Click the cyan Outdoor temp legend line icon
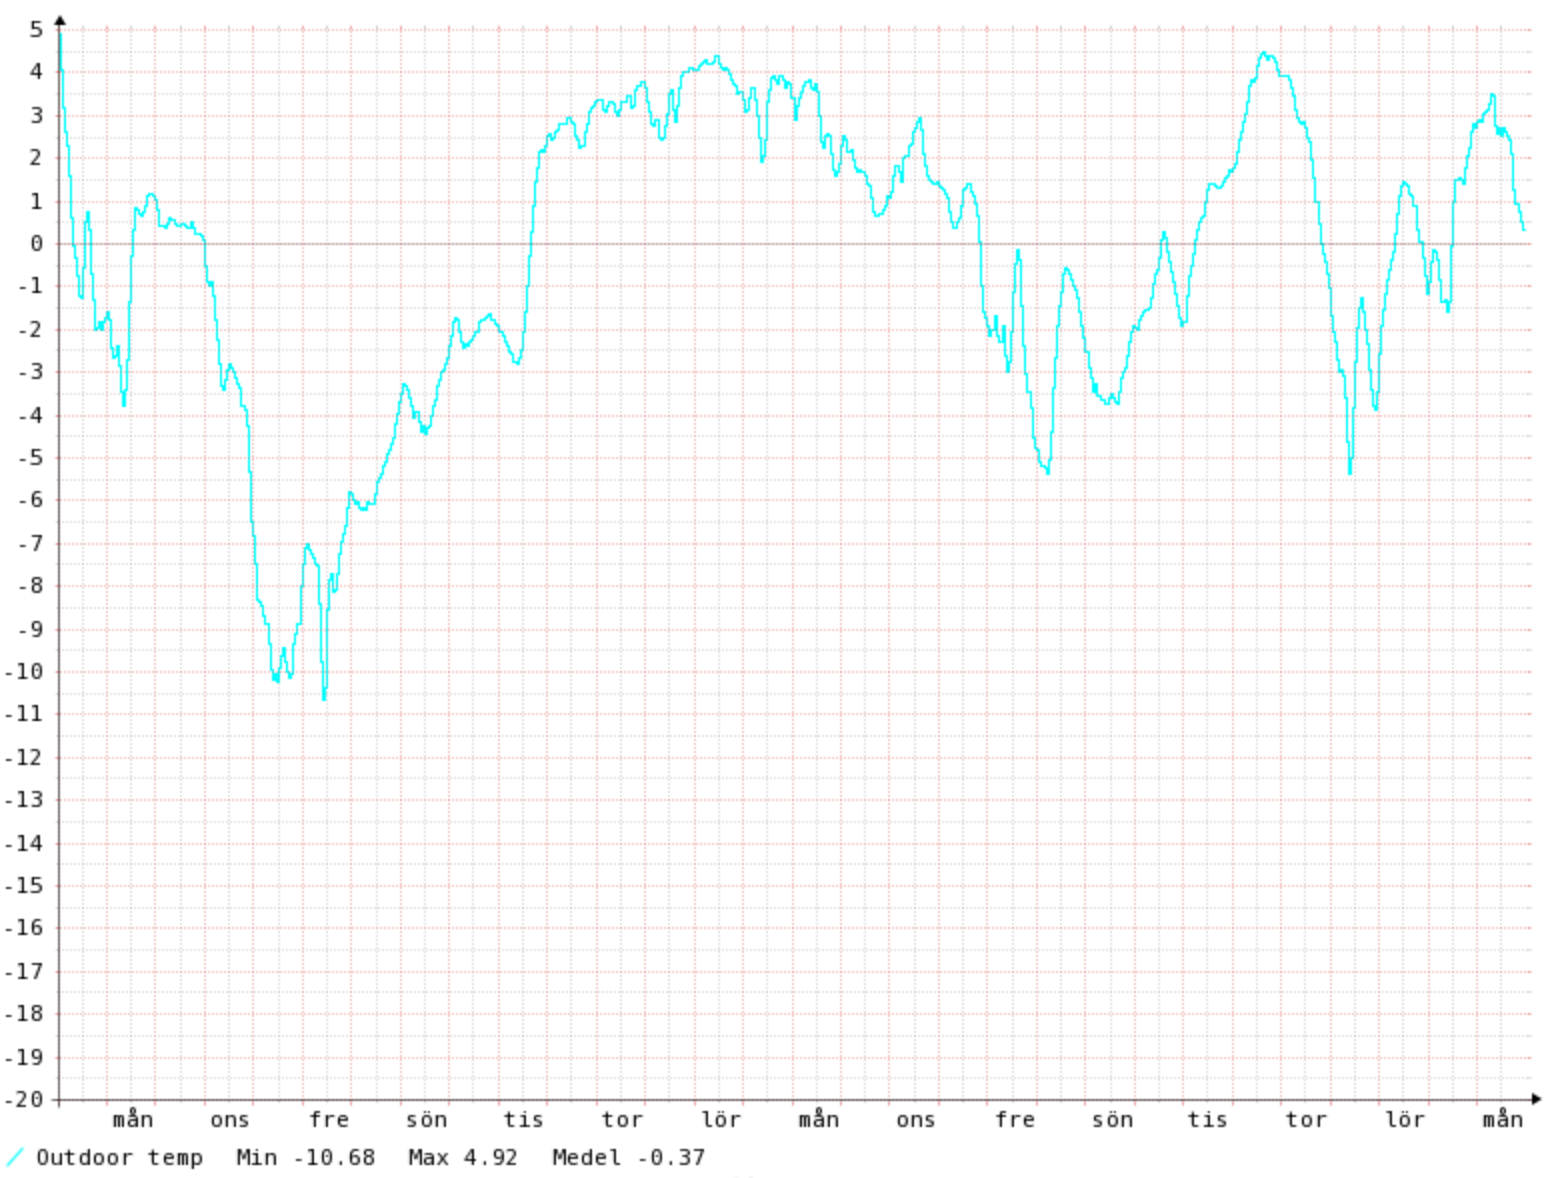 pos(14,1158)
